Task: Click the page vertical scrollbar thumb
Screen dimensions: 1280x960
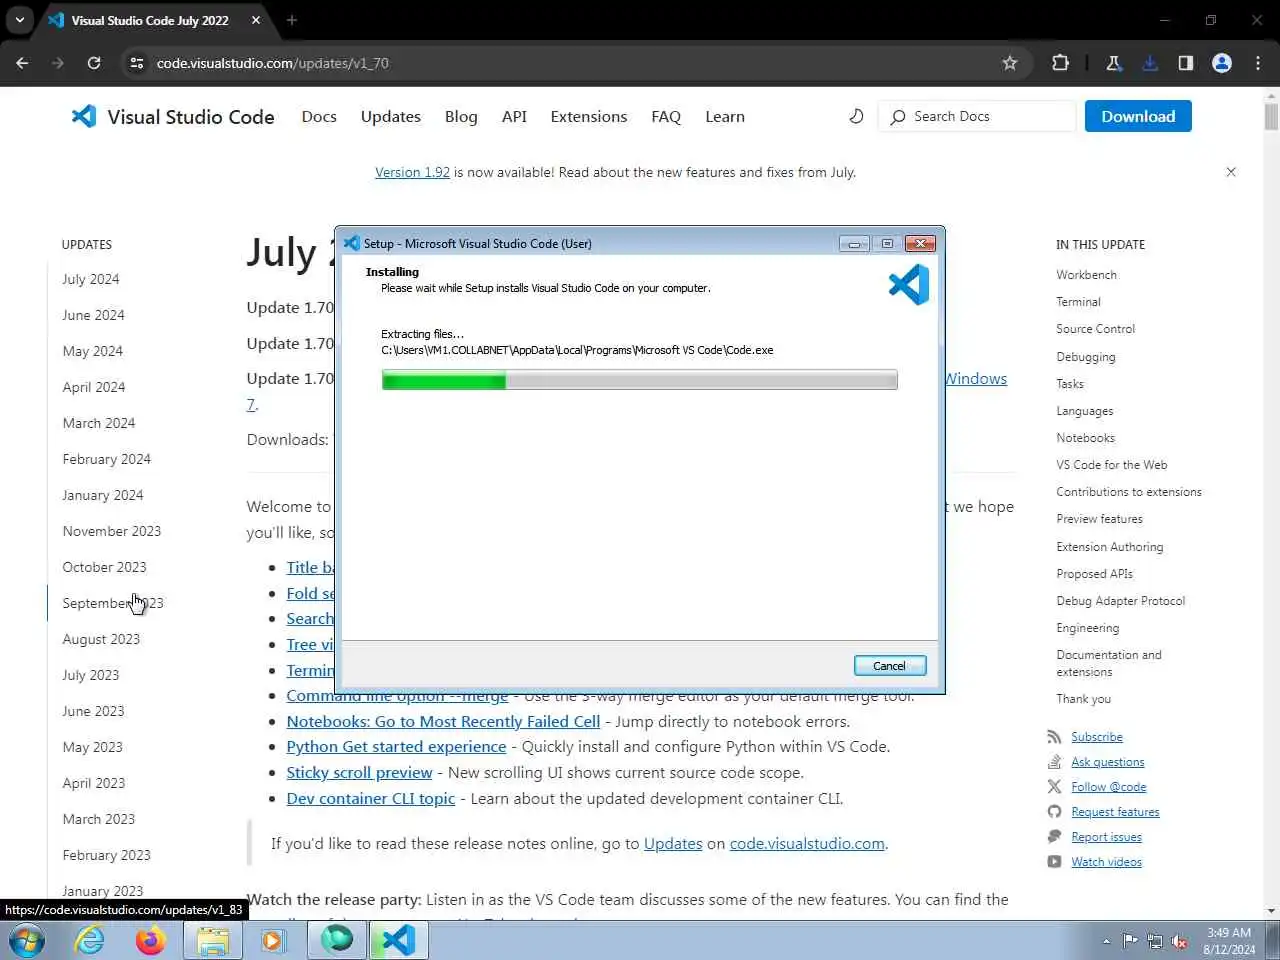Action: pos(1271,115)
